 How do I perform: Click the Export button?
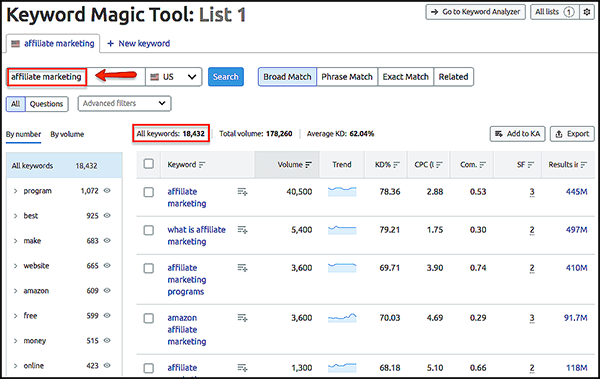coord(572,134)
